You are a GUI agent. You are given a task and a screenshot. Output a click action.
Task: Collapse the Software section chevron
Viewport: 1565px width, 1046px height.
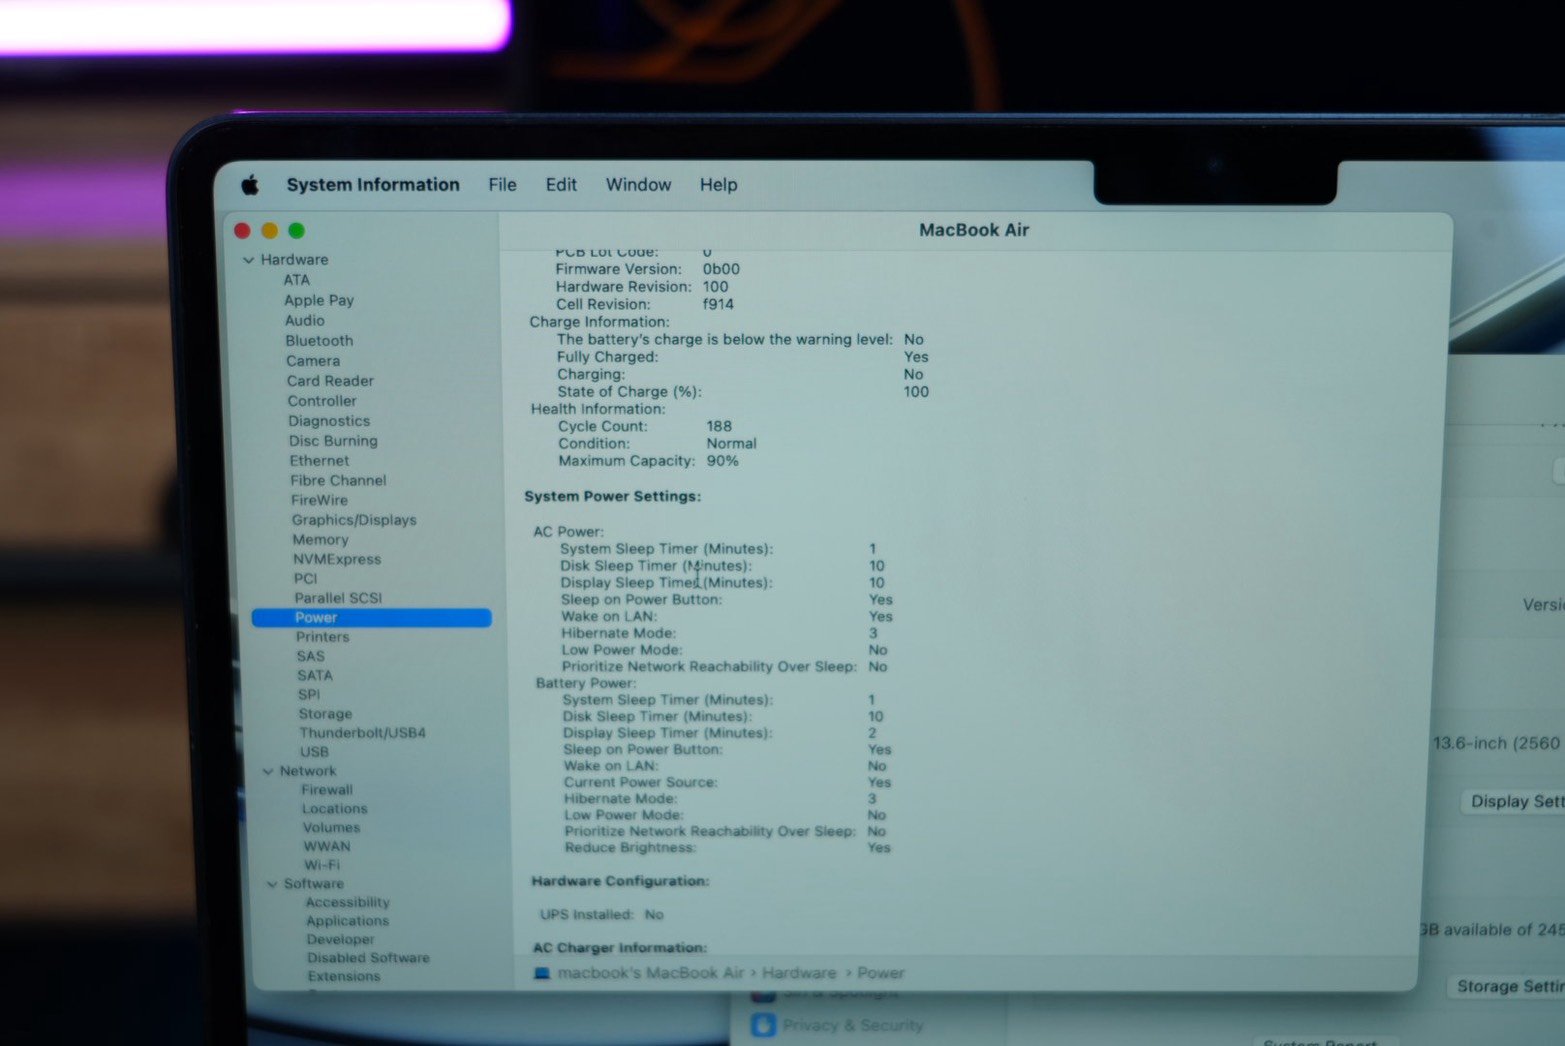272,884
